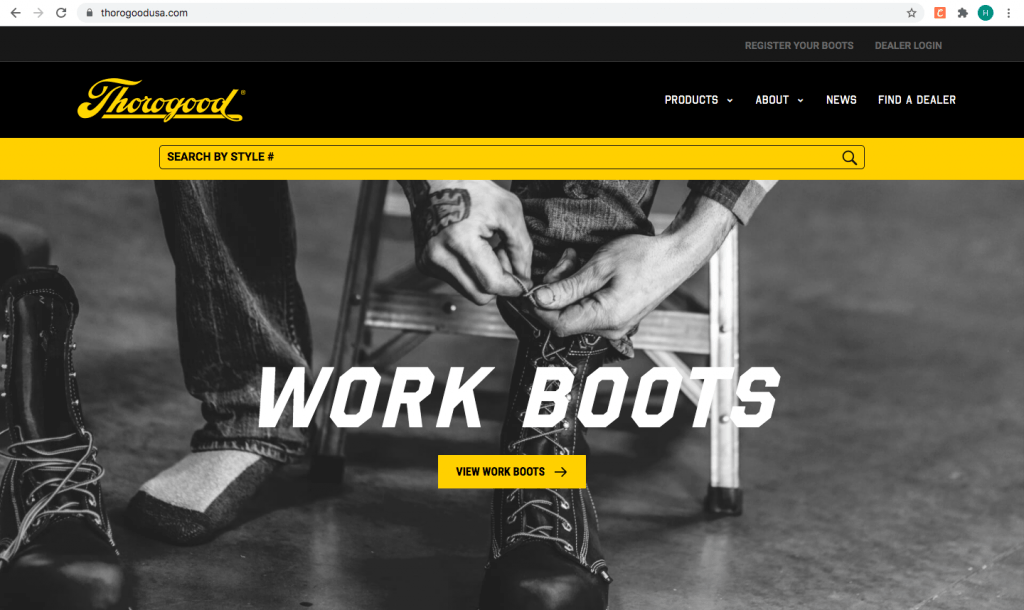Click the magnifier search icon
The height and width of the screenshot is (610, 1024).
point(849,157)
